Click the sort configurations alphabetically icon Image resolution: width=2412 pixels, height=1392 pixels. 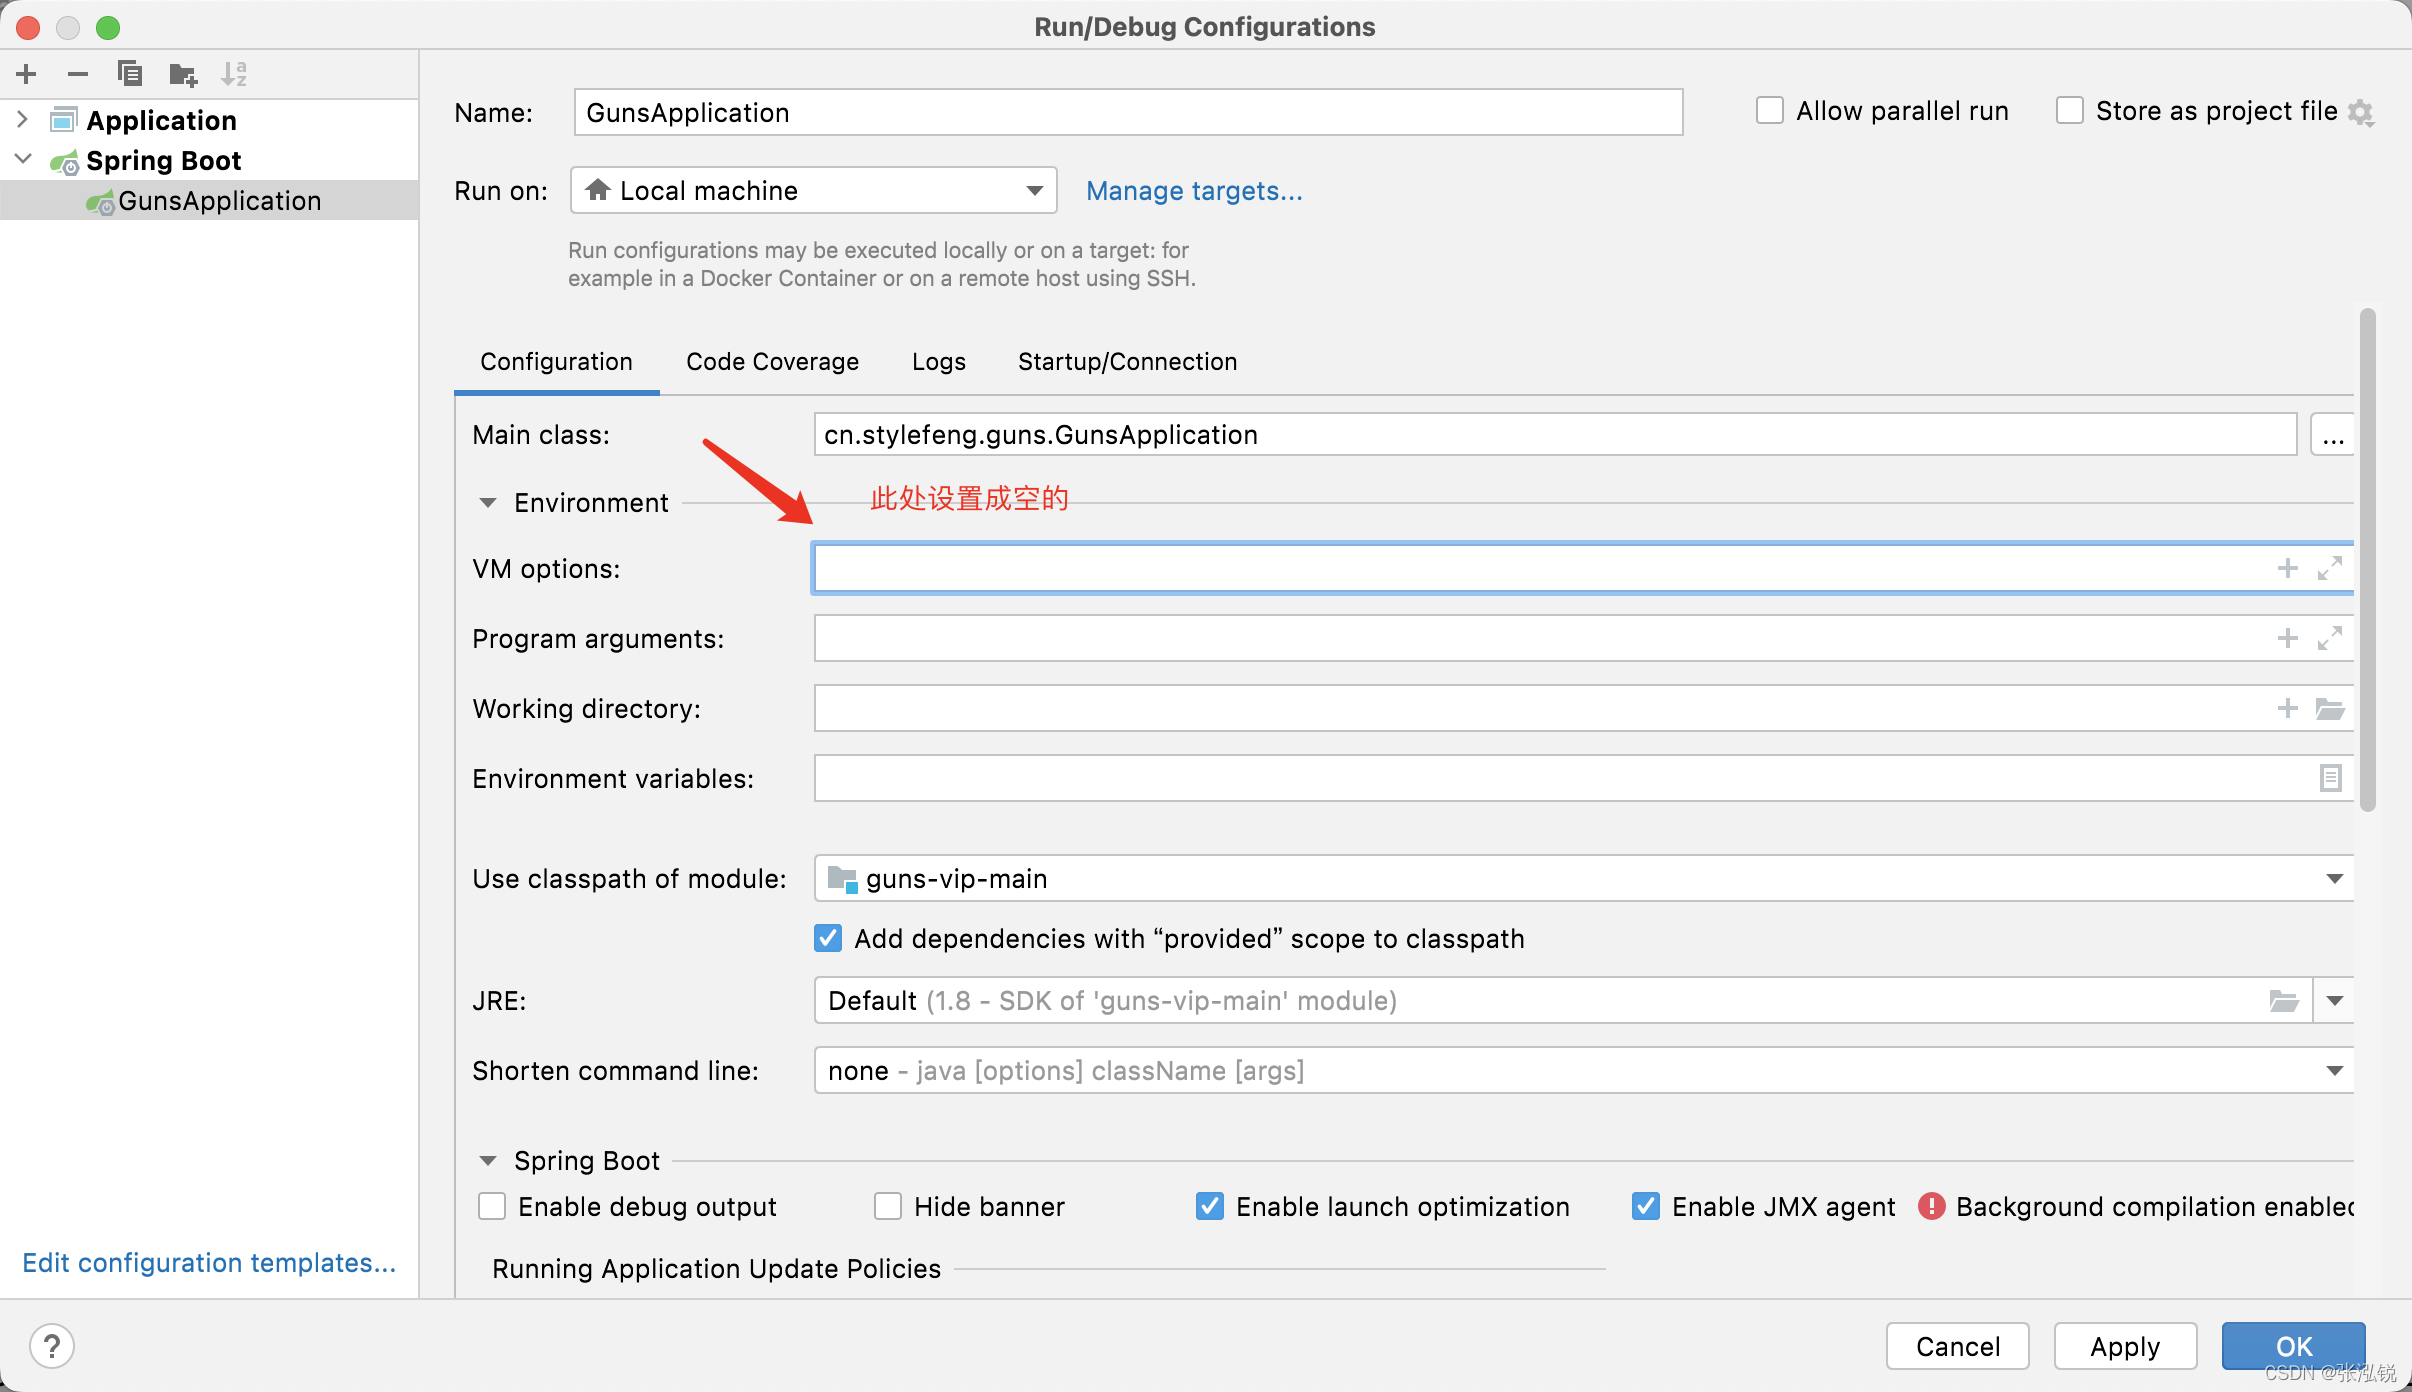(234, 74)
